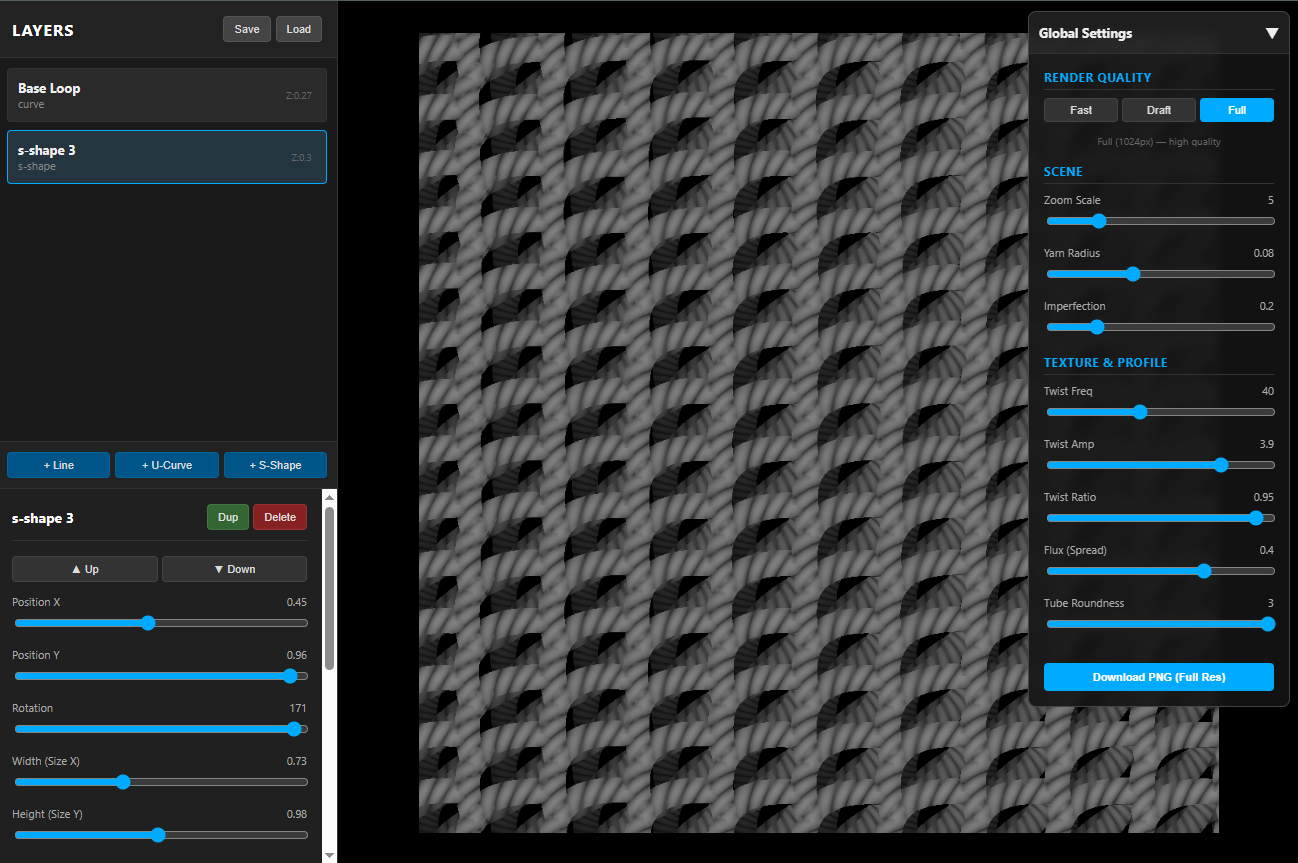Select the Base Loop layer

coord(166,94)
